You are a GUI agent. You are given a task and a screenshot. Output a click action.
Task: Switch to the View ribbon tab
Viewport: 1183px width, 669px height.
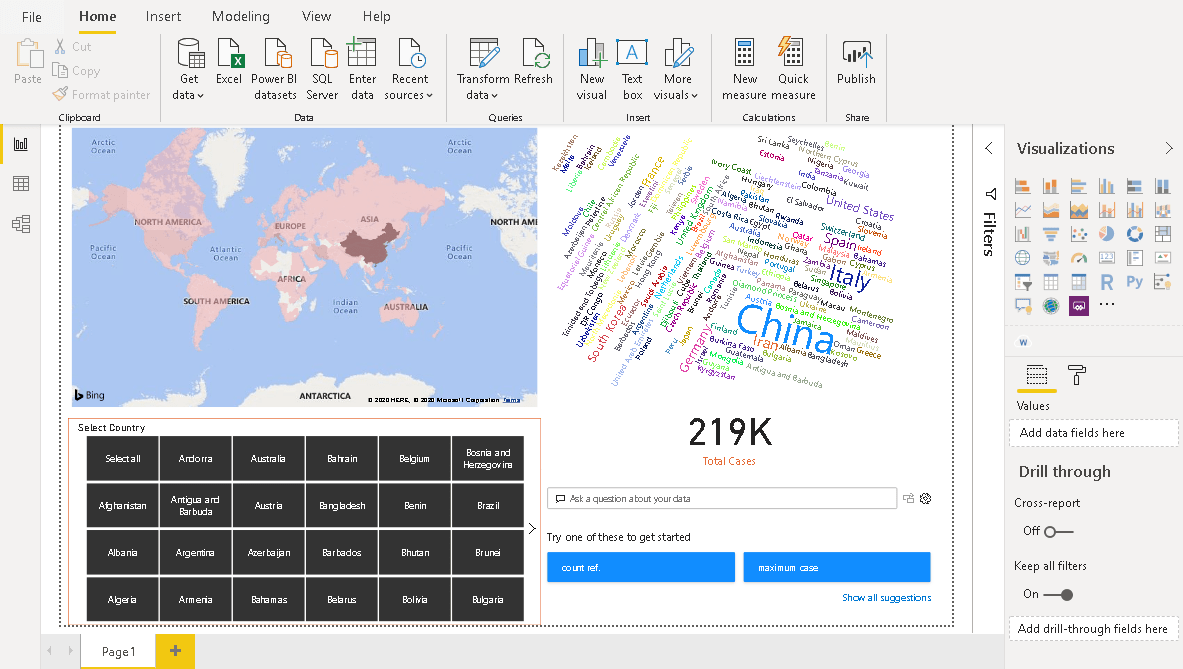tap(316, 17)
